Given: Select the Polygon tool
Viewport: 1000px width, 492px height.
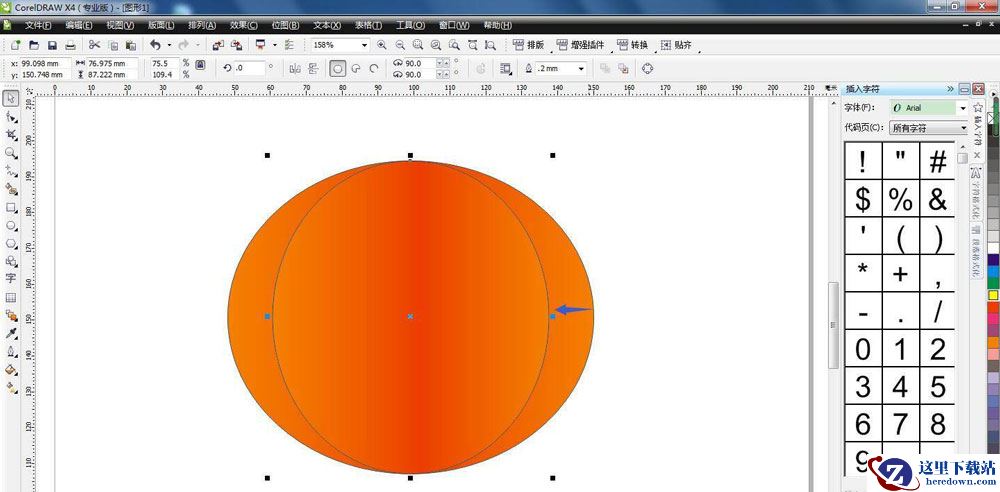Looking at the screenshot, I should click(11, 243).
